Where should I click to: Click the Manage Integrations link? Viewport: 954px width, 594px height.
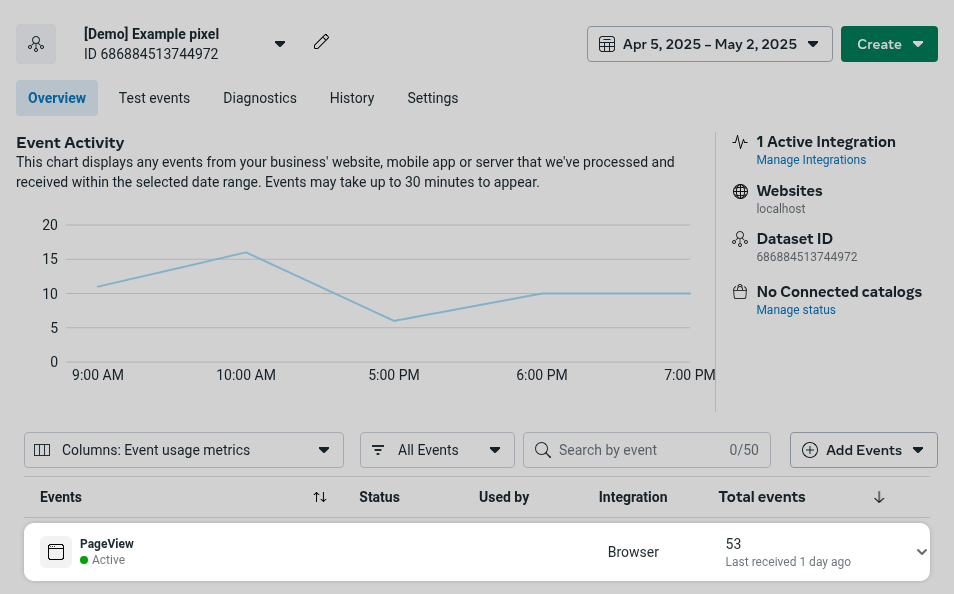(x=811, y=159)
